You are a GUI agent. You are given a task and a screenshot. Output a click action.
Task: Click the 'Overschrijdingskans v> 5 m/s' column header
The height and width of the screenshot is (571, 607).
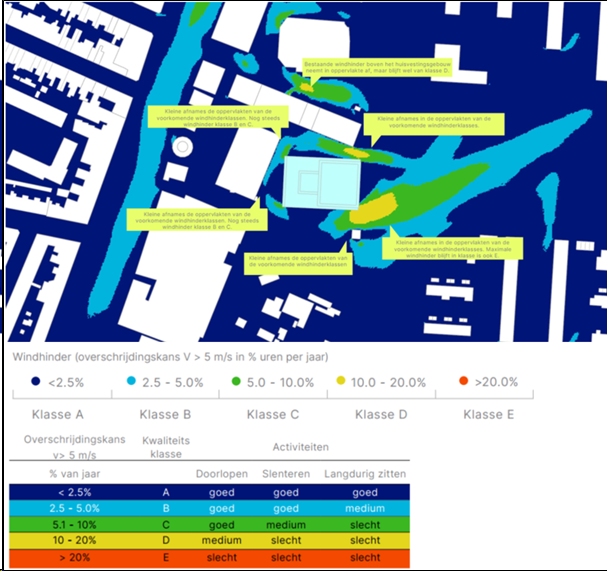(75, 447)
